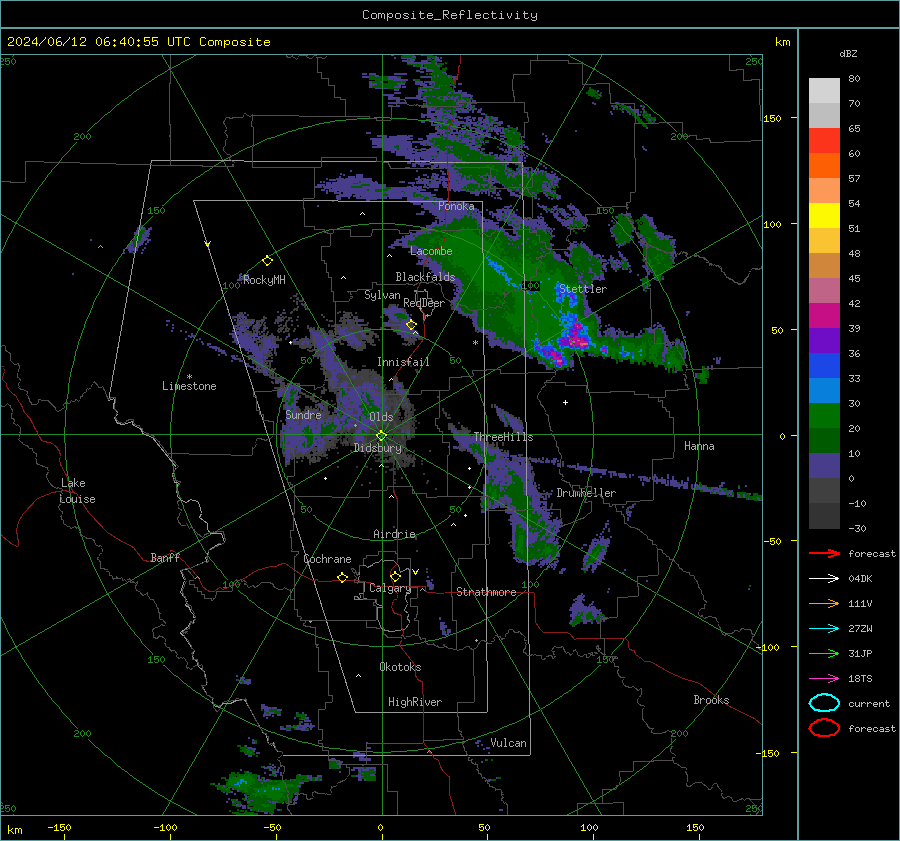
Task: Click the Limestone label
Action: point(189,386)
